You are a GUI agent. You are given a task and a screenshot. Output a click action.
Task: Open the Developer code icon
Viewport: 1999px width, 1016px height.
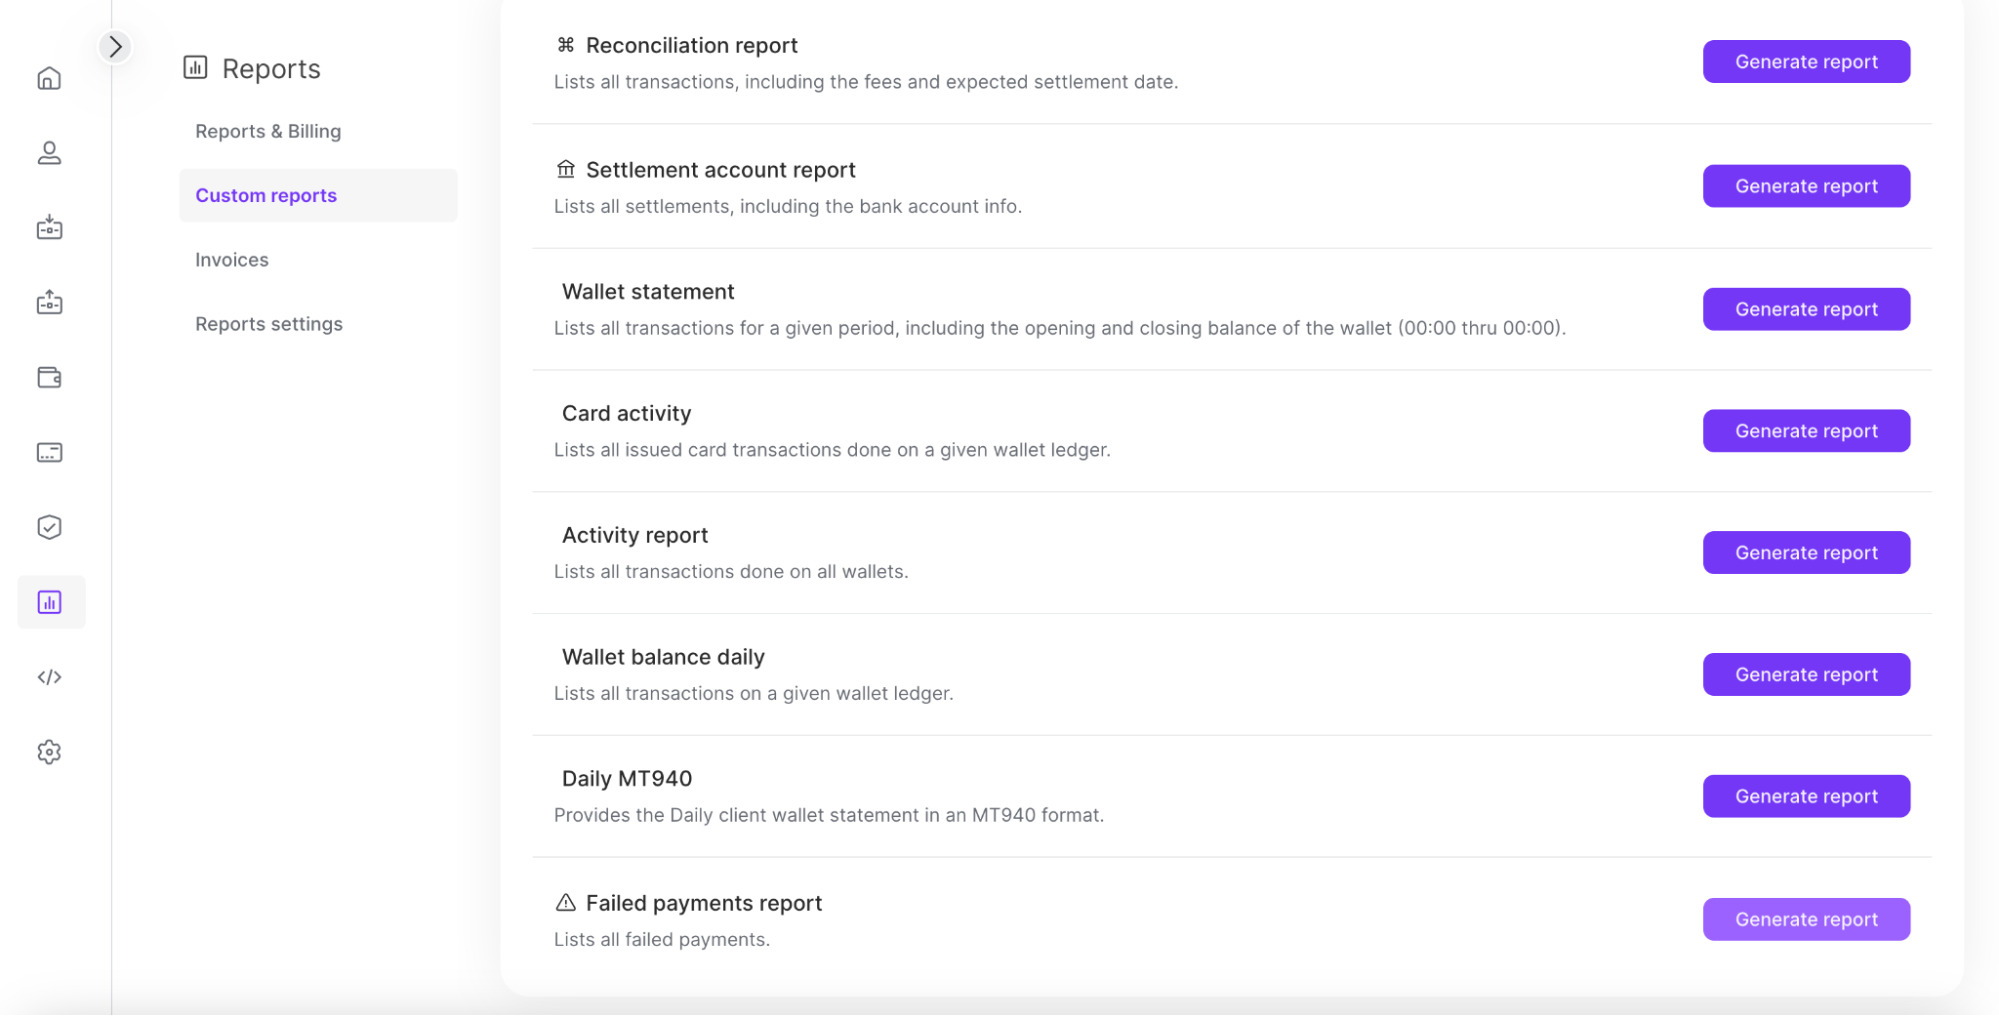tap(49, 676)
